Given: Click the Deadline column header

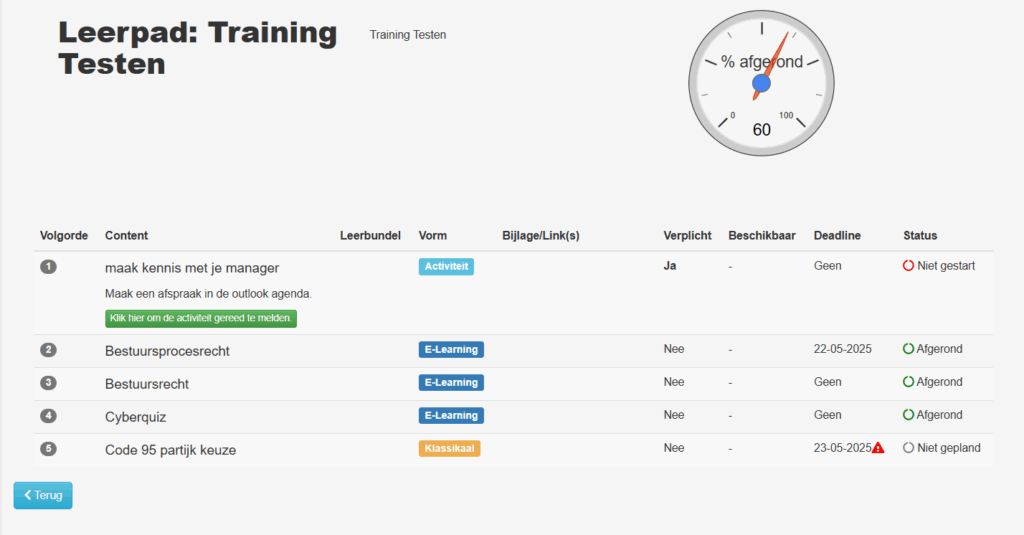Looking at the screenshot, I should (837, 236).
